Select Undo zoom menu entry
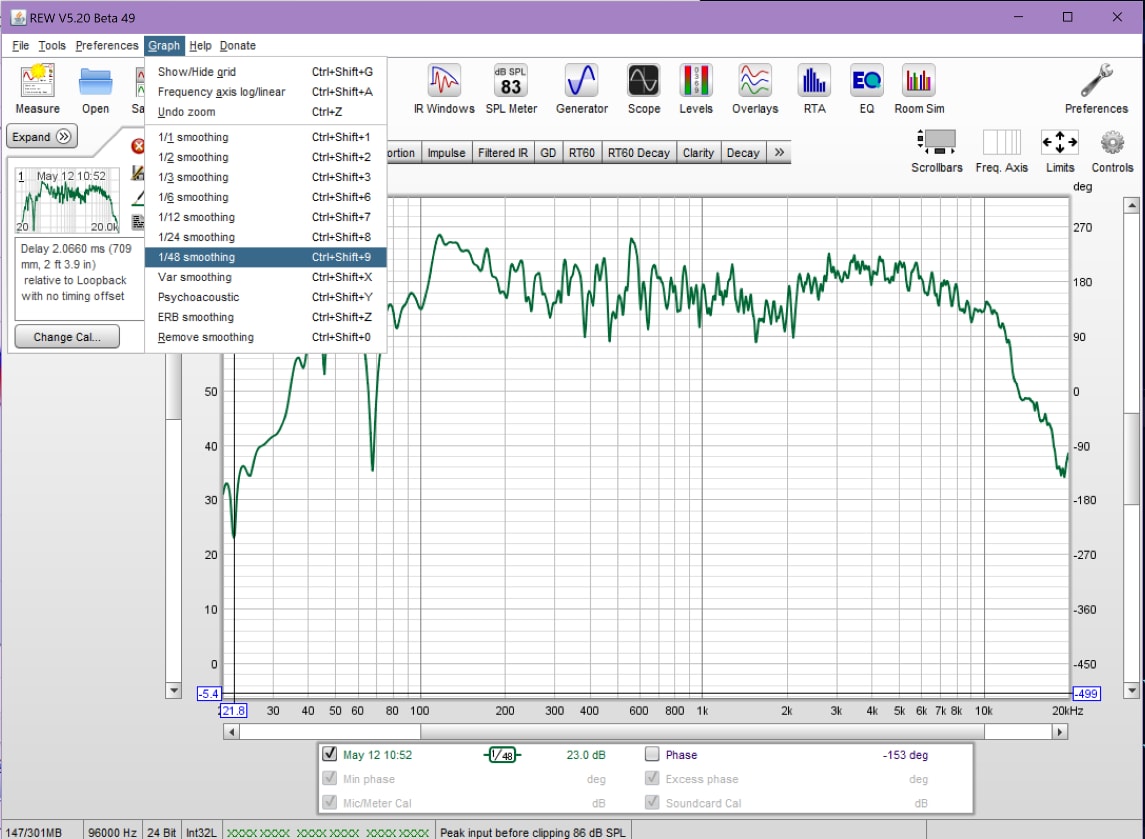The width and height of the screenshot is (1145, 839). (x=265, y=112)
